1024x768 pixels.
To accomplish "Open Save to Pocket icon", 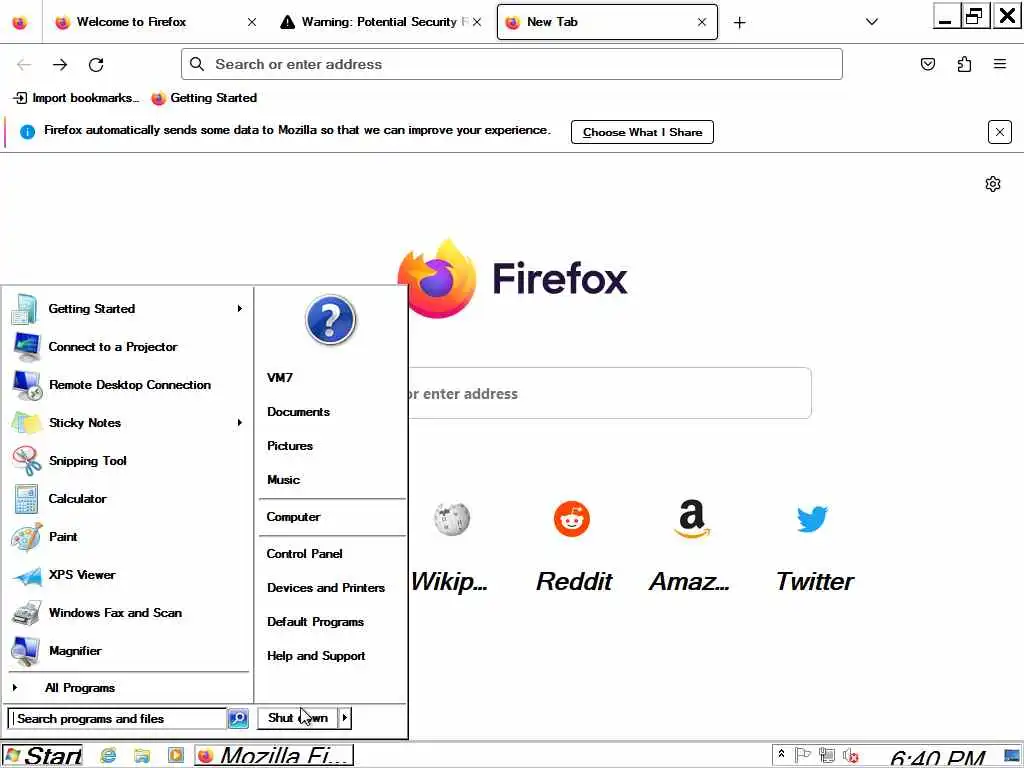I will pos(927,64).
